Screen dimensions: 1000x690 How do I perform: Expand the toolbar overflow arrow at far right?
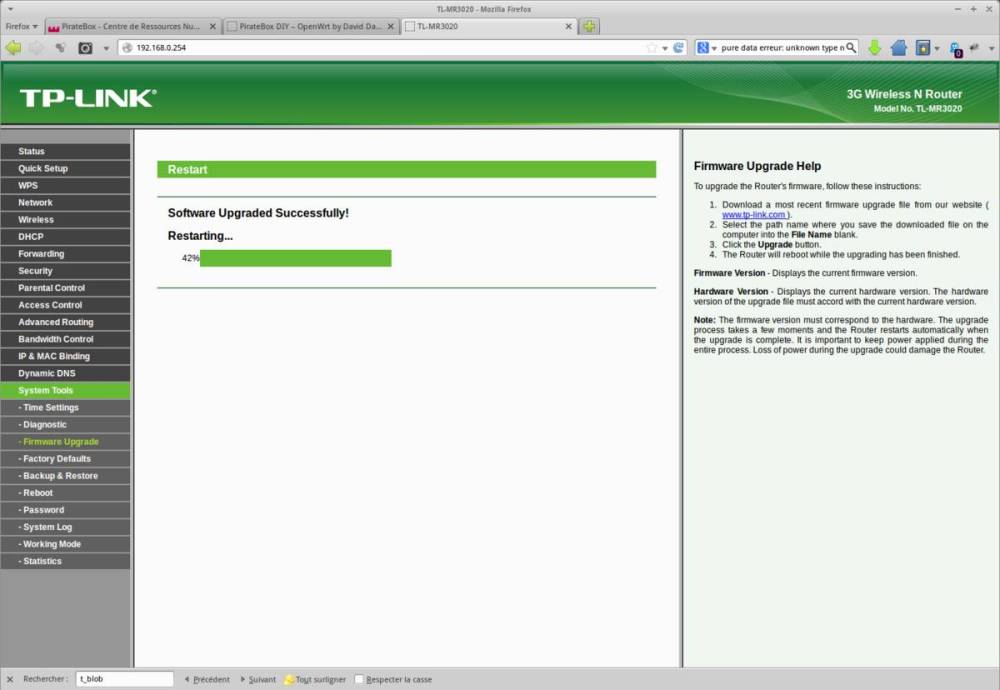click(x=991, y=48)
